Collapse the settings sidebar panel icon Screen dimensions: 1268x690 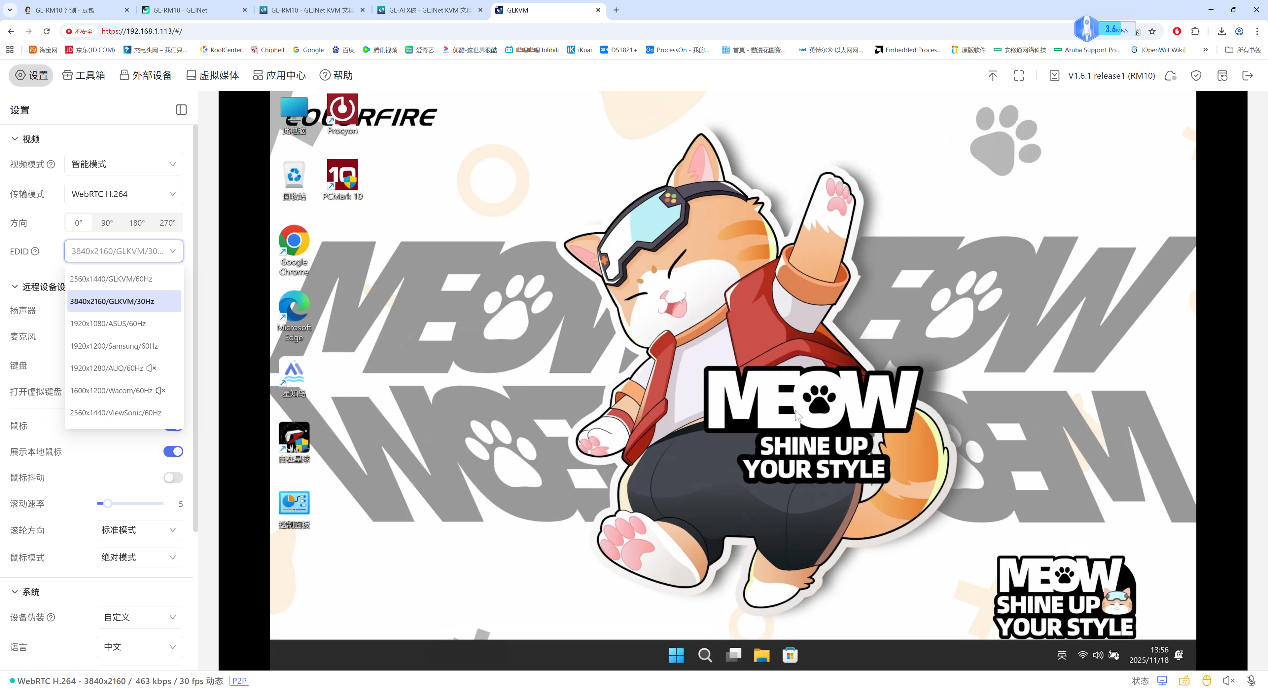[x=181, y=110]
